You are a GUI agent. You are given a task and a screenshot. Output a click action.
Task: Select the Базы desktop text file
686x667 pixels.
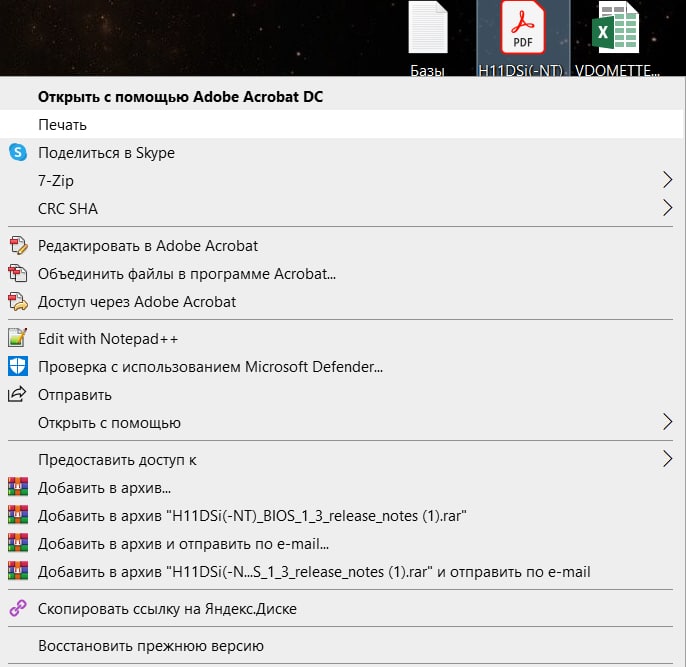pyautogui.click(x=427, y=38)
